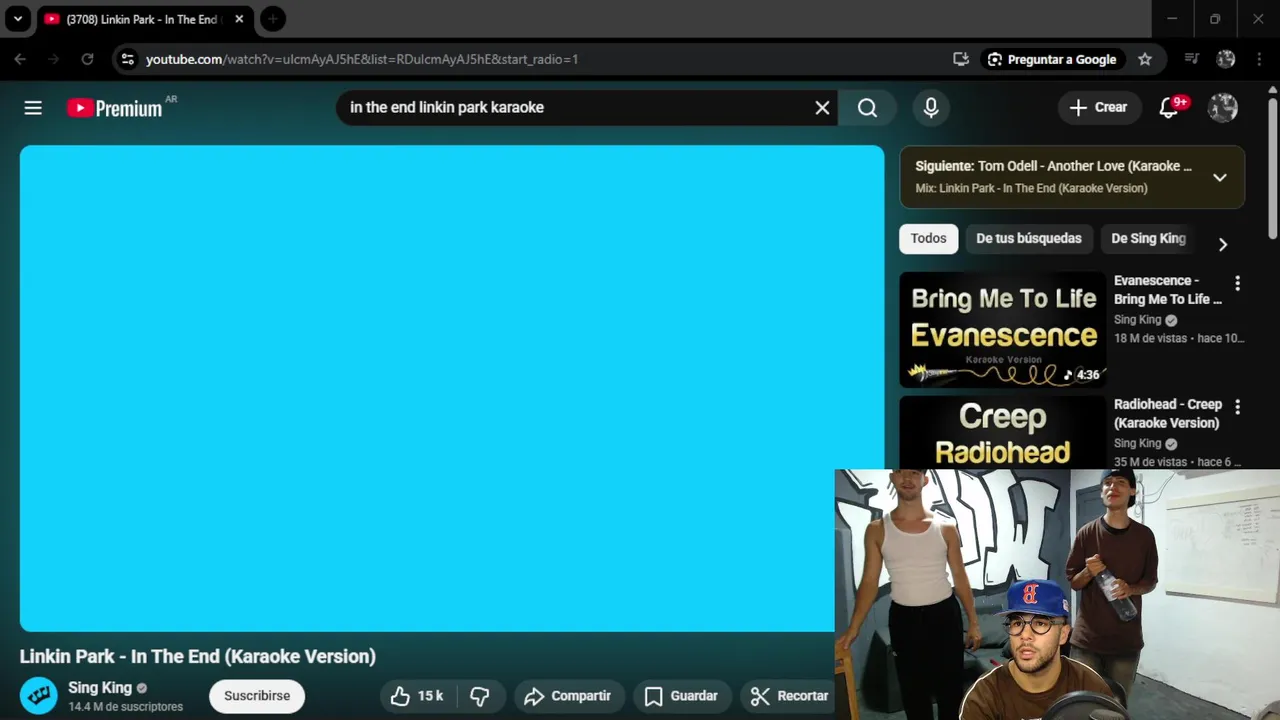Open a new browser tab
Image resolution: width=1280 pixels, height=720 pixels.
272,19
